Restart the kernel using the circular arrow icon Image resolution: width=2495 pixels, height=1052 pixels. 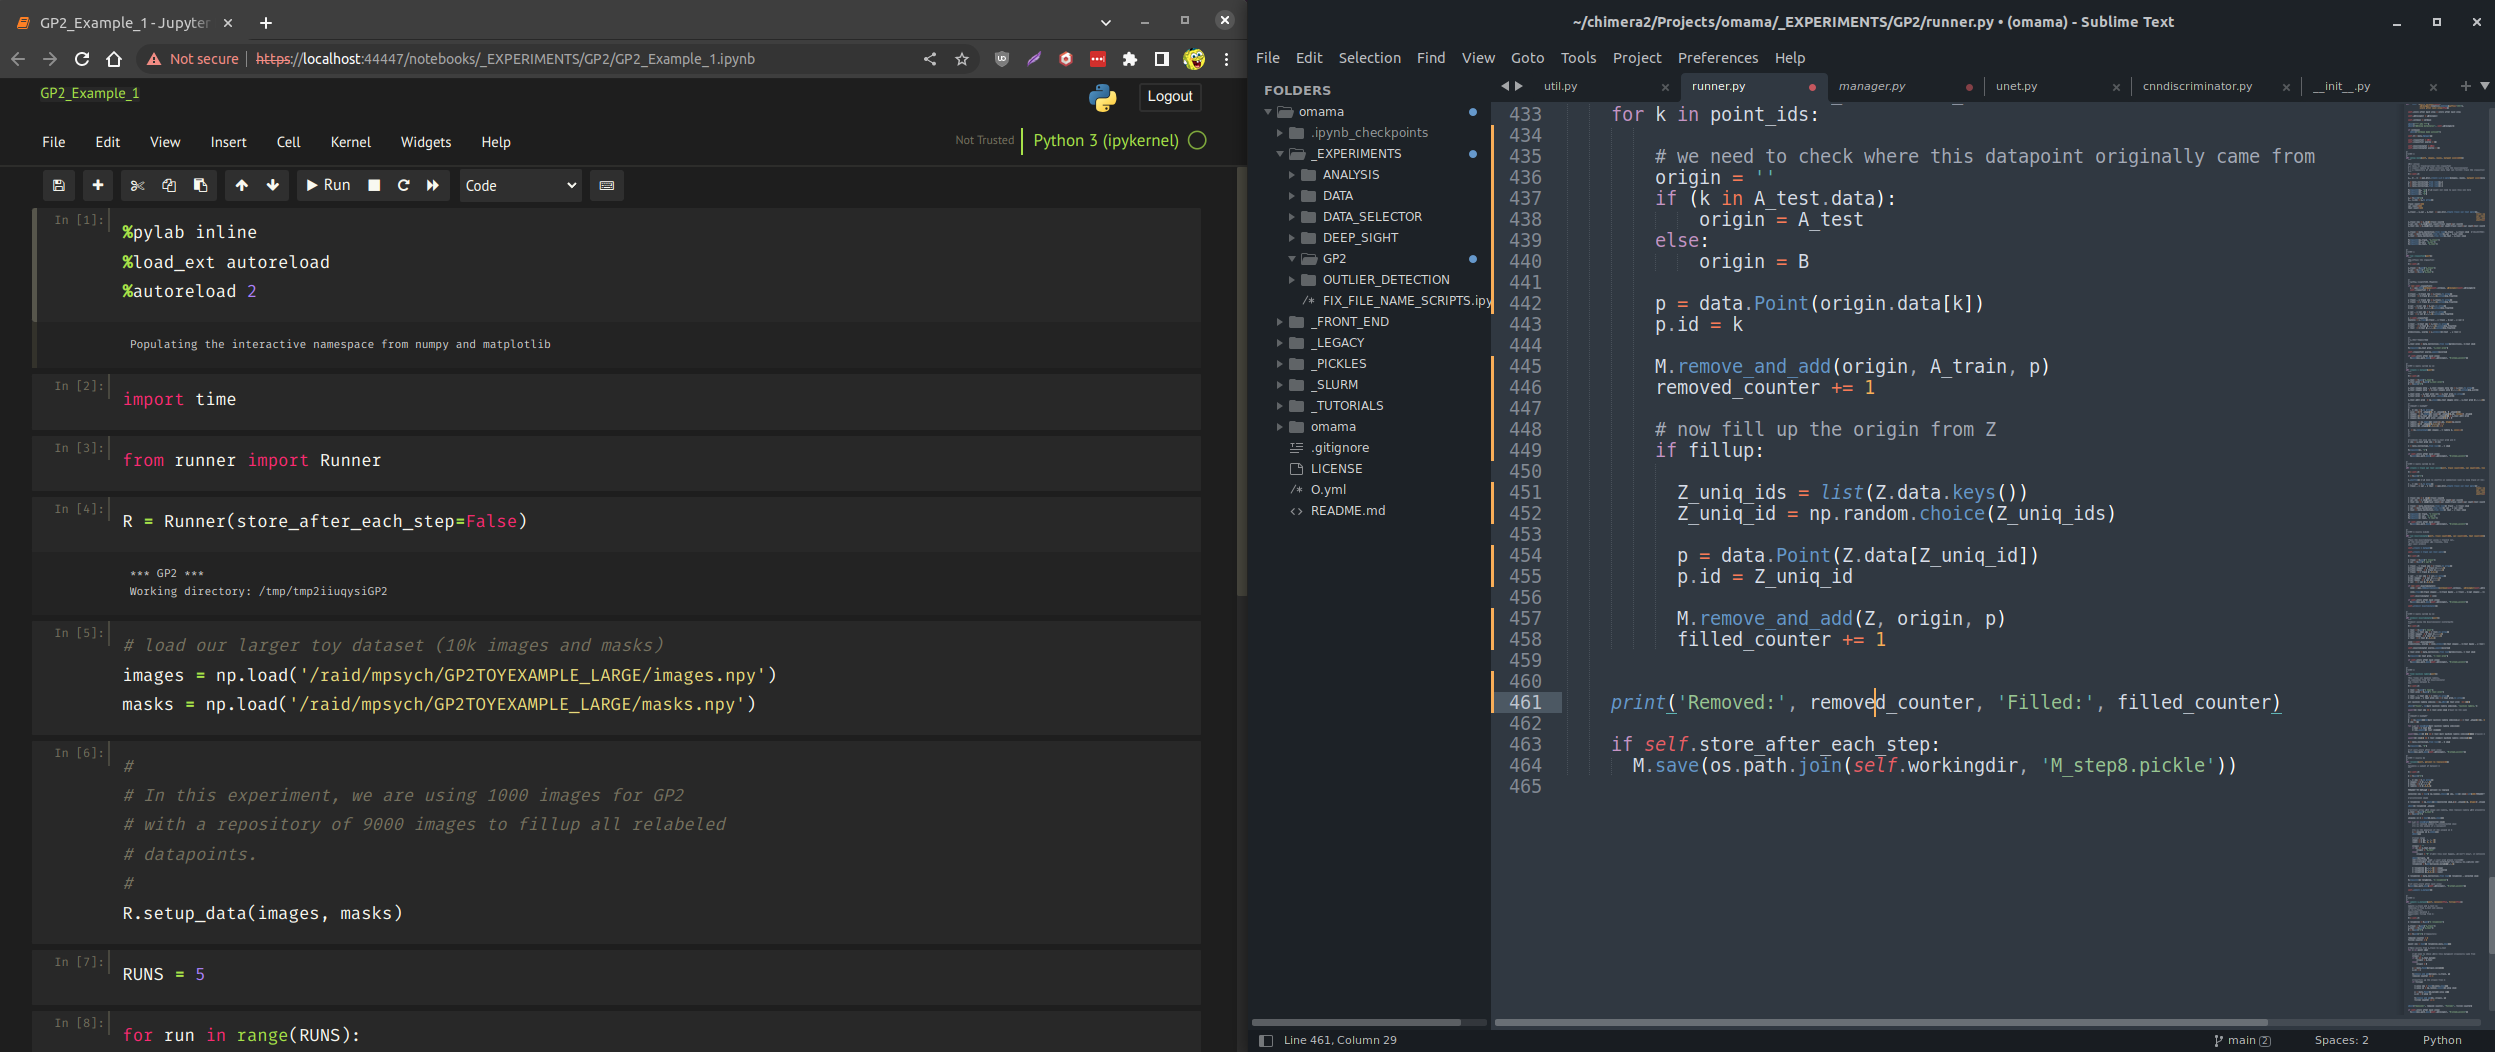[x=404, y=185]
